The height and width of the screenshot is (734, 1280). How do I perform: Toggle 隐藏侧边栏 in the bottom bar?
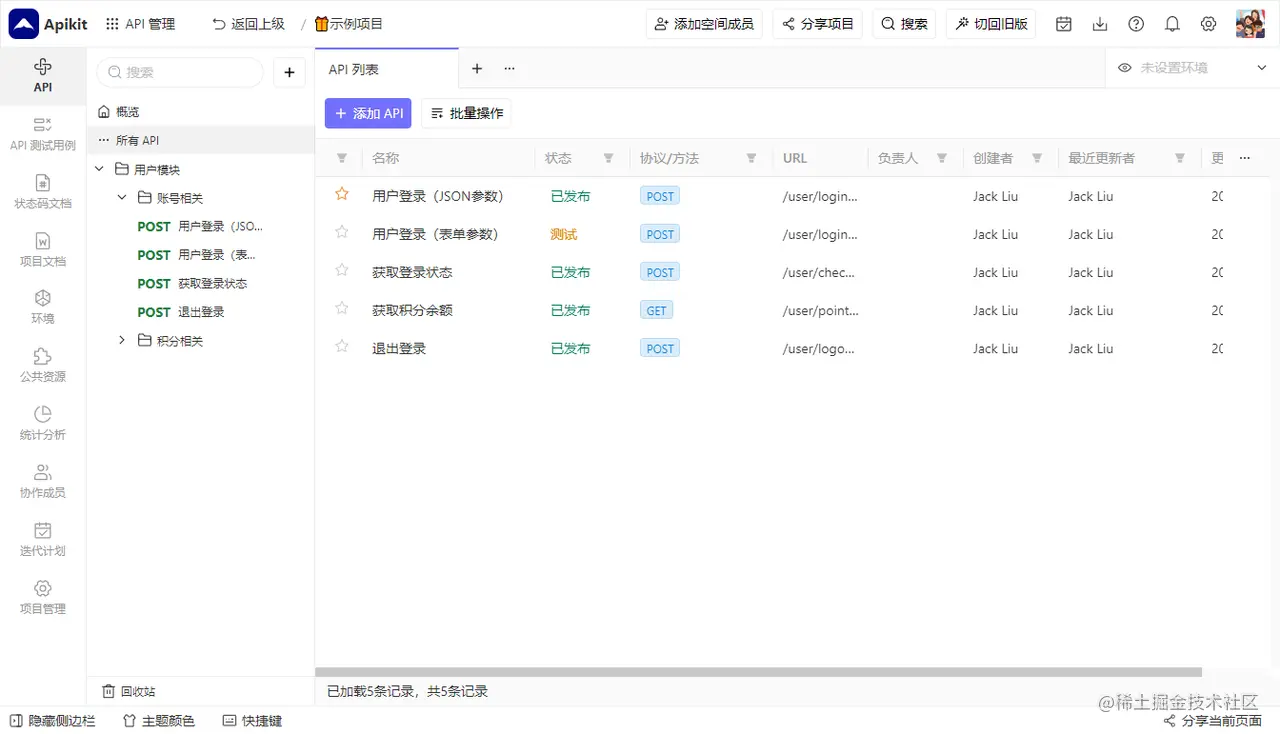tap(51, 719)
